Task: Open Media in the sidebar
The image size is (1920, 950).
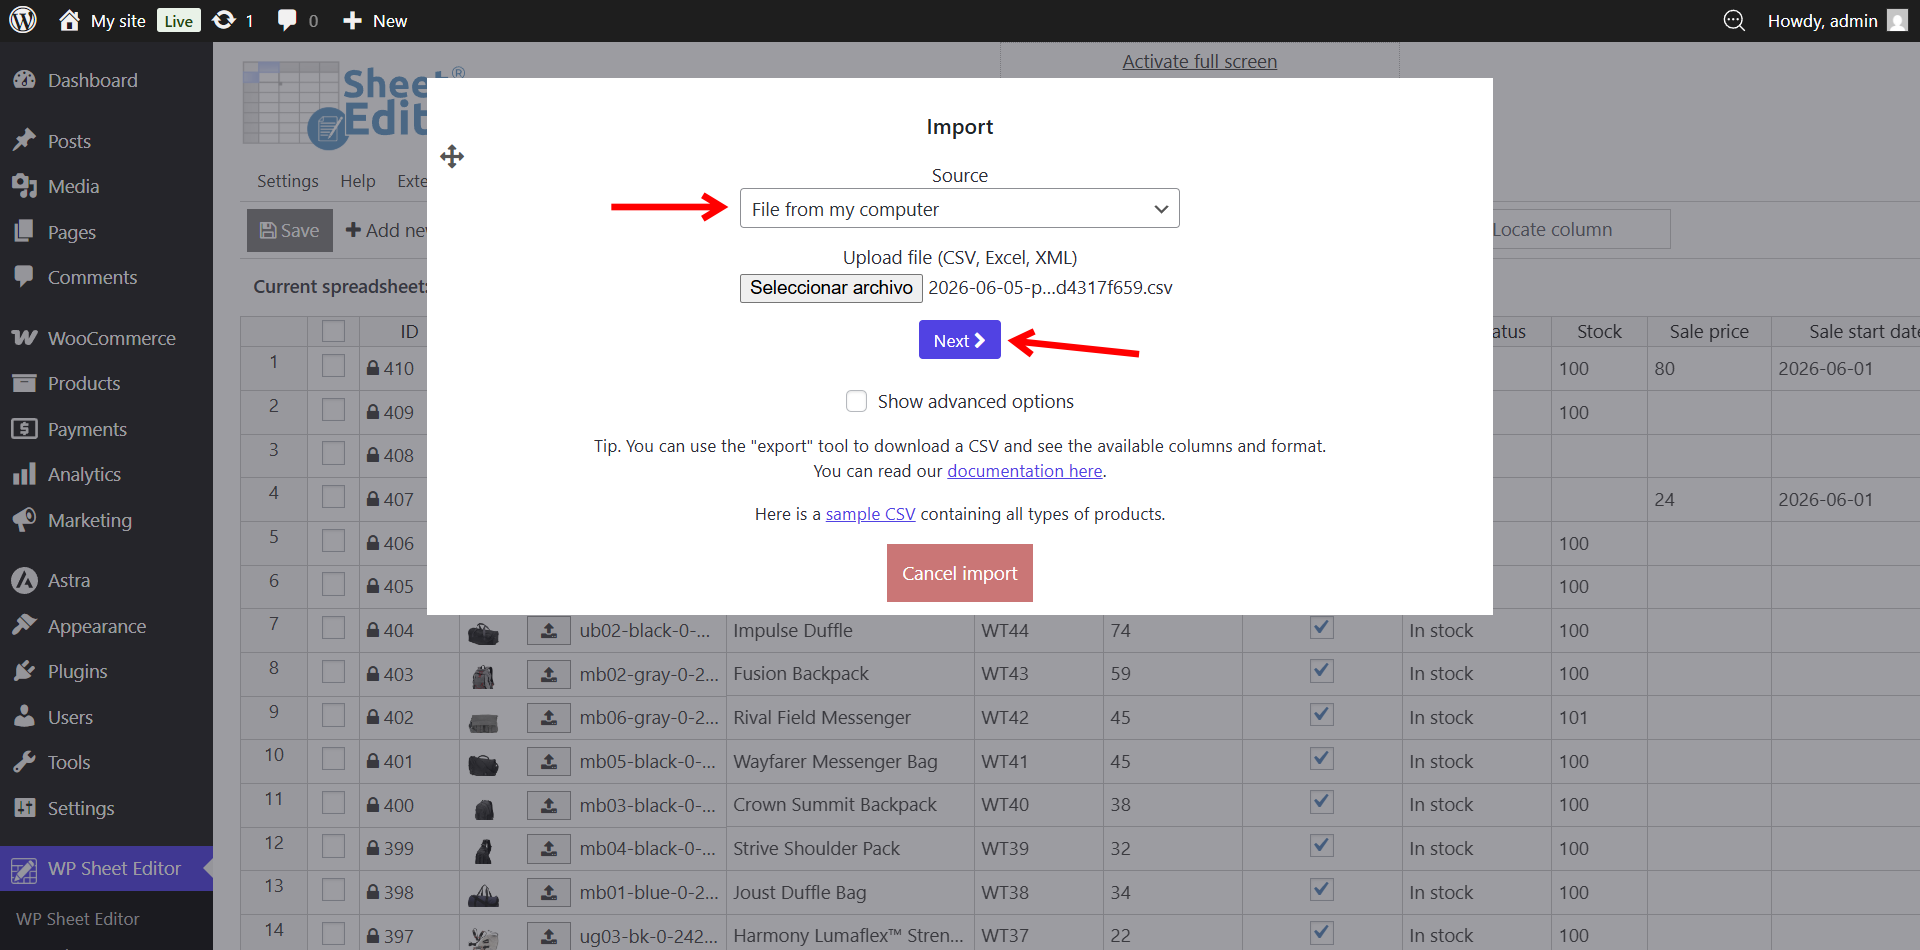Action: tap(73, 186)
